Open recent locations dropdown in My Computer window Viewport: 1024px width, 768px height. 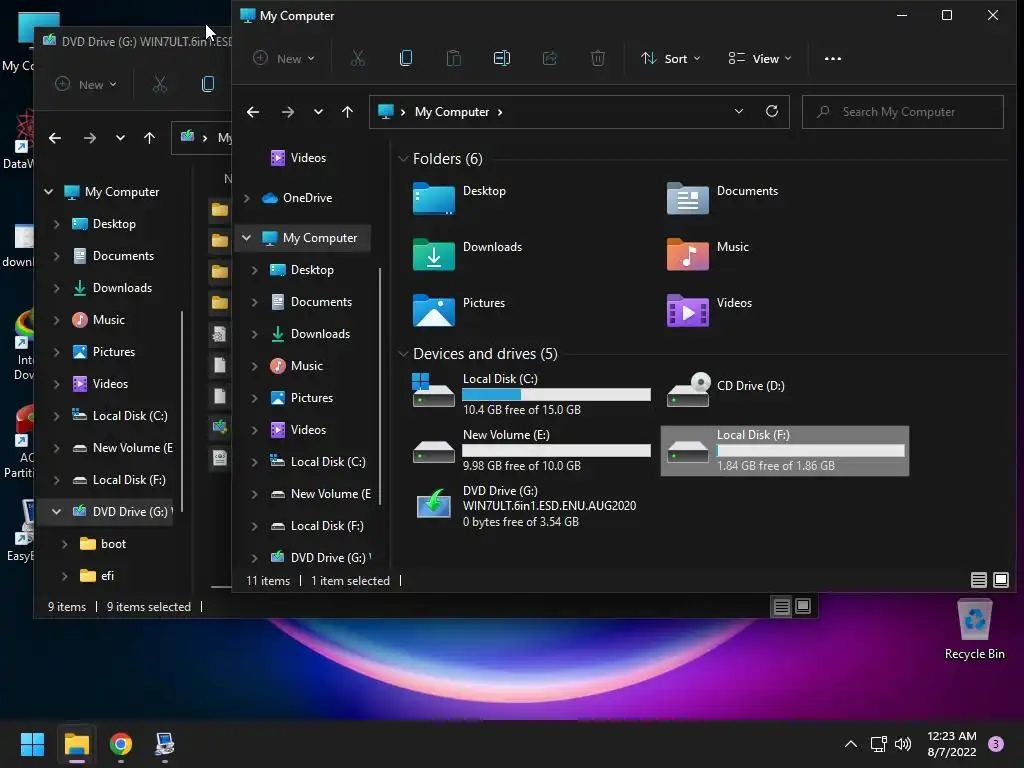[318, 112]
